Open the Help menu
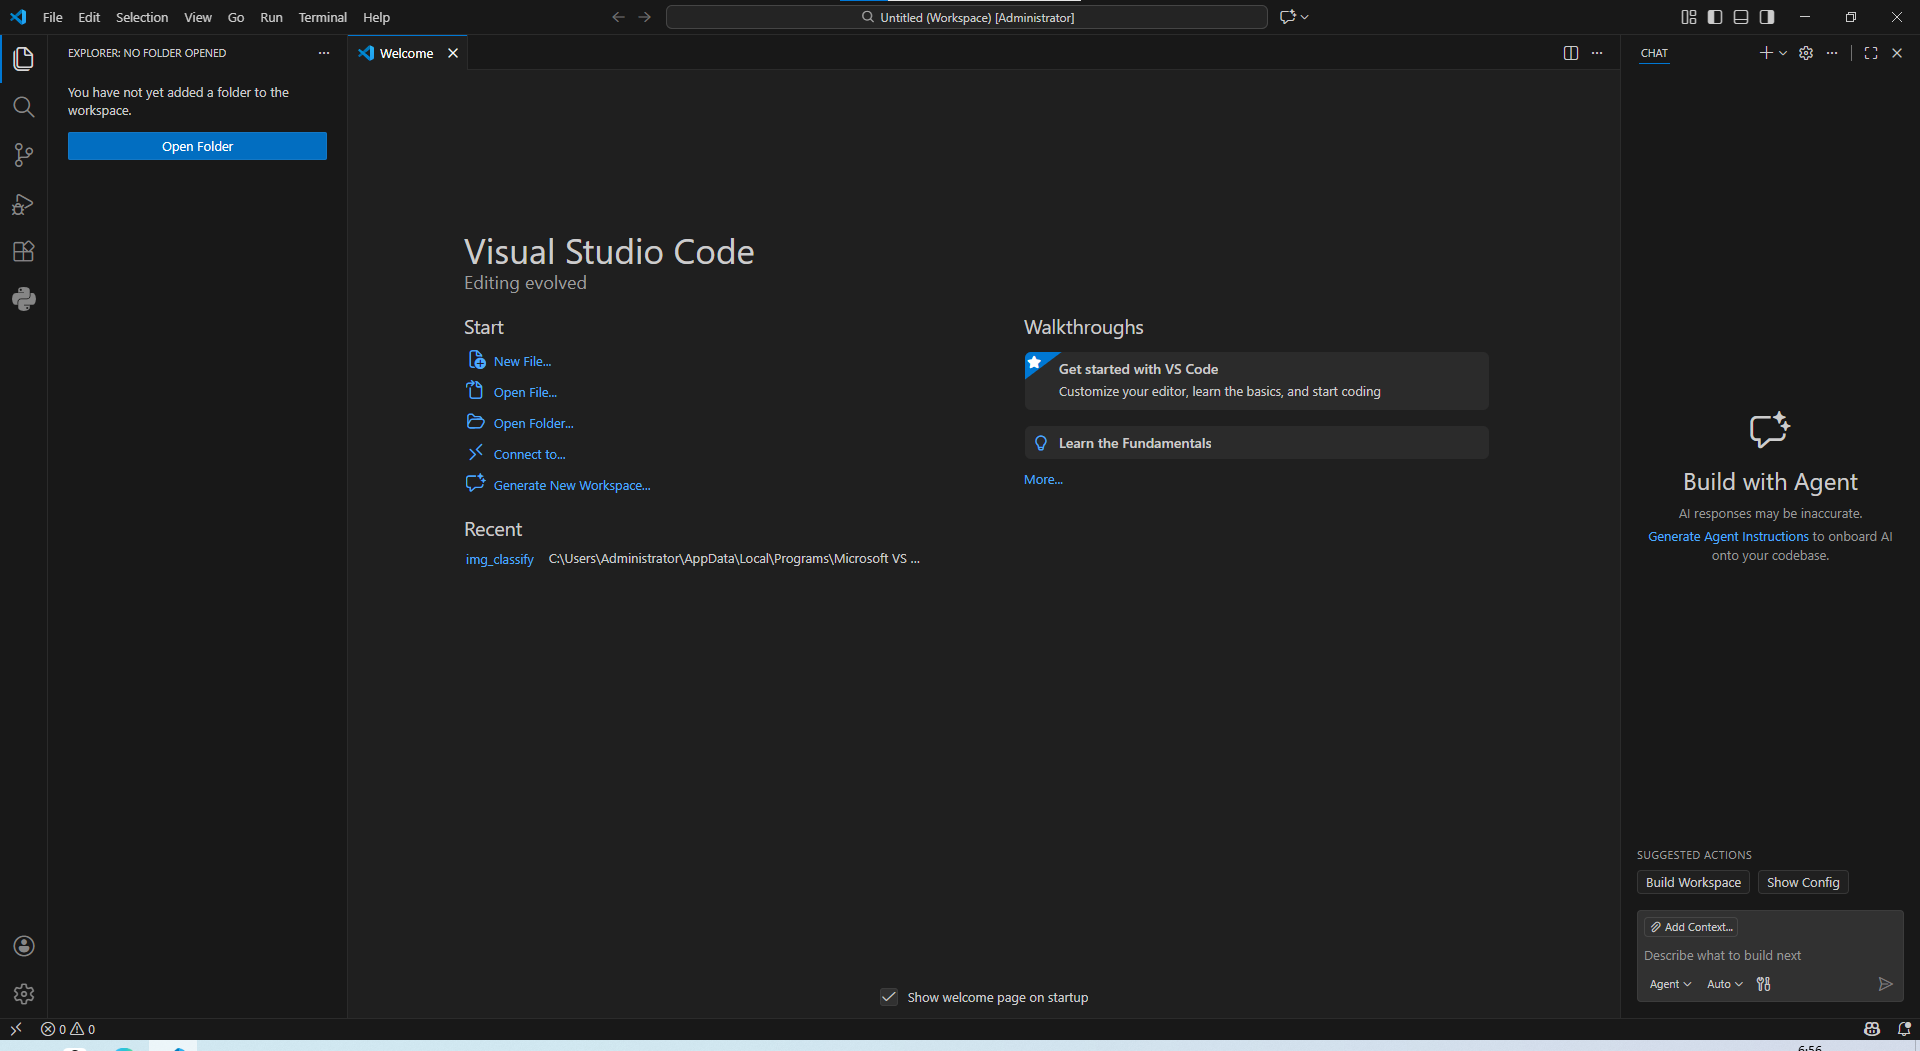 pyautogui.click(x=377, y=17)
